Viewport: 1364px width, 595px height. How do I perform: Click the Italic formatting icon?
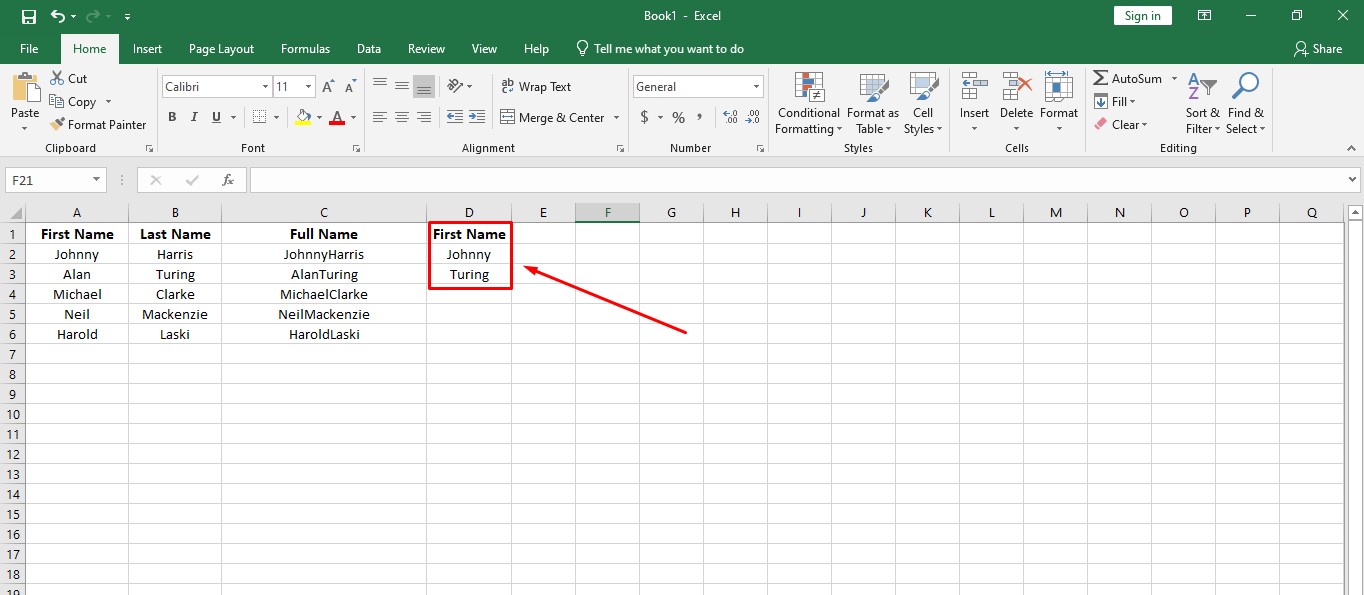[x=193, y=117]
